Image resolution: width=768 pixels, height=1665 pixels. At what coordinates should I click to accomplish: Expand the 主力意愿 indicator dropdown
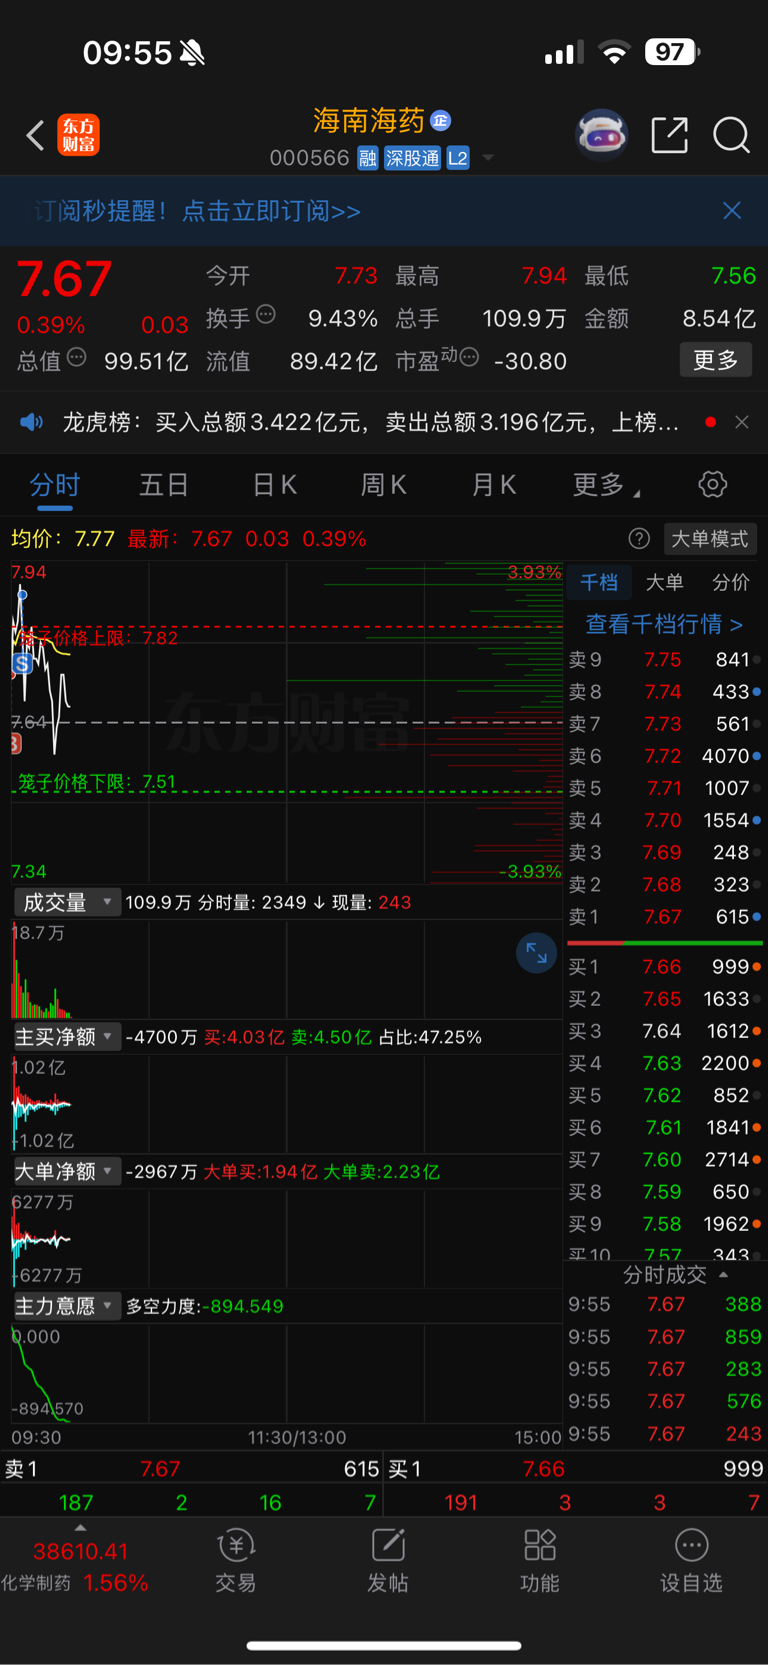coord(66,1306)
